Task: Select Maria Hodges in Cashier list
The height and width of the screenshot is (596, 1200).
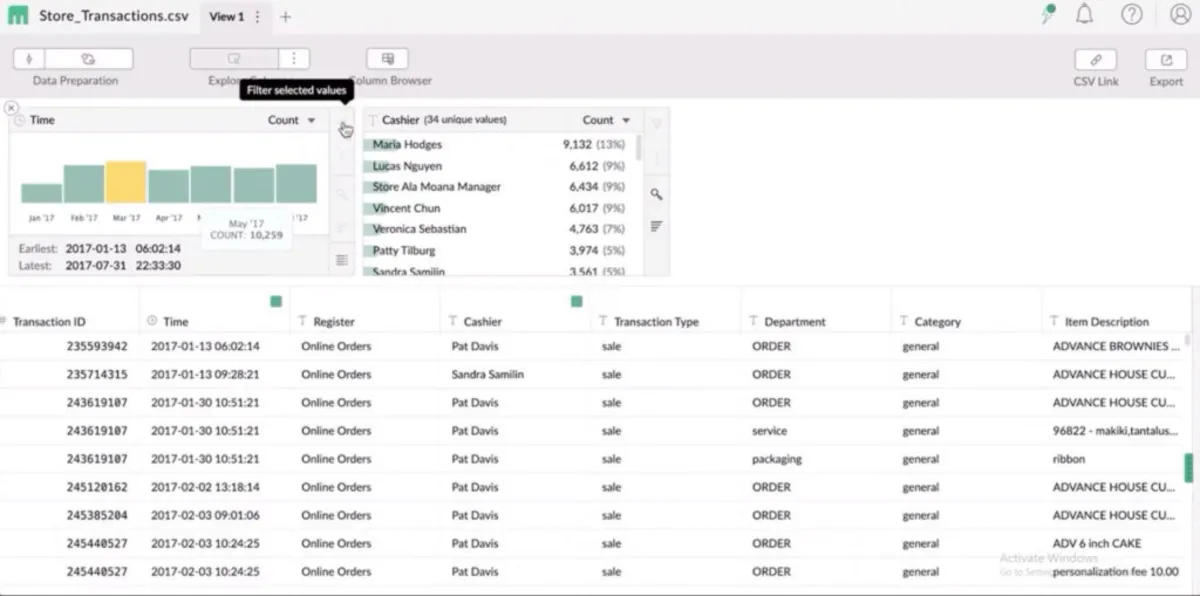Action: tap(407, 145)
